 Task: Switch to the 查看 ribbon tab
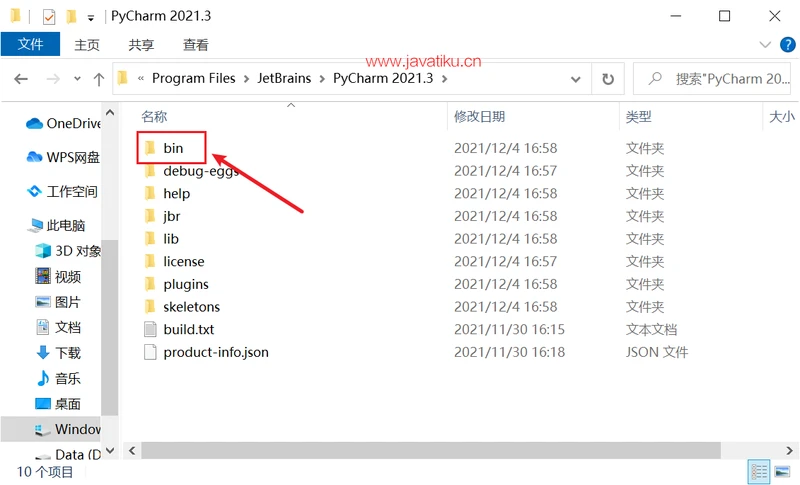coord(196,45)
